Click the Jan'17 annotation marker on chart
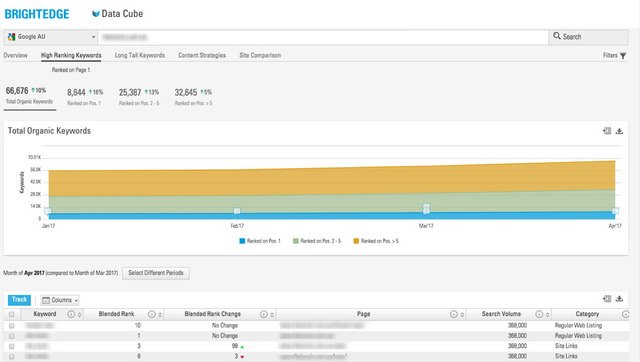 coord(48,211)
